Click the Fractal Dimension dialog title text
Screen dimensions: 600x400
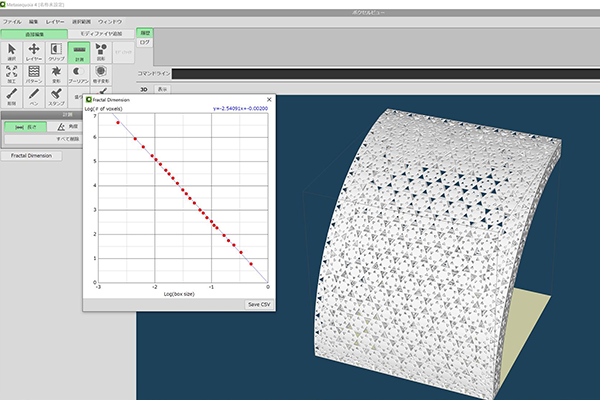point(111,100)
